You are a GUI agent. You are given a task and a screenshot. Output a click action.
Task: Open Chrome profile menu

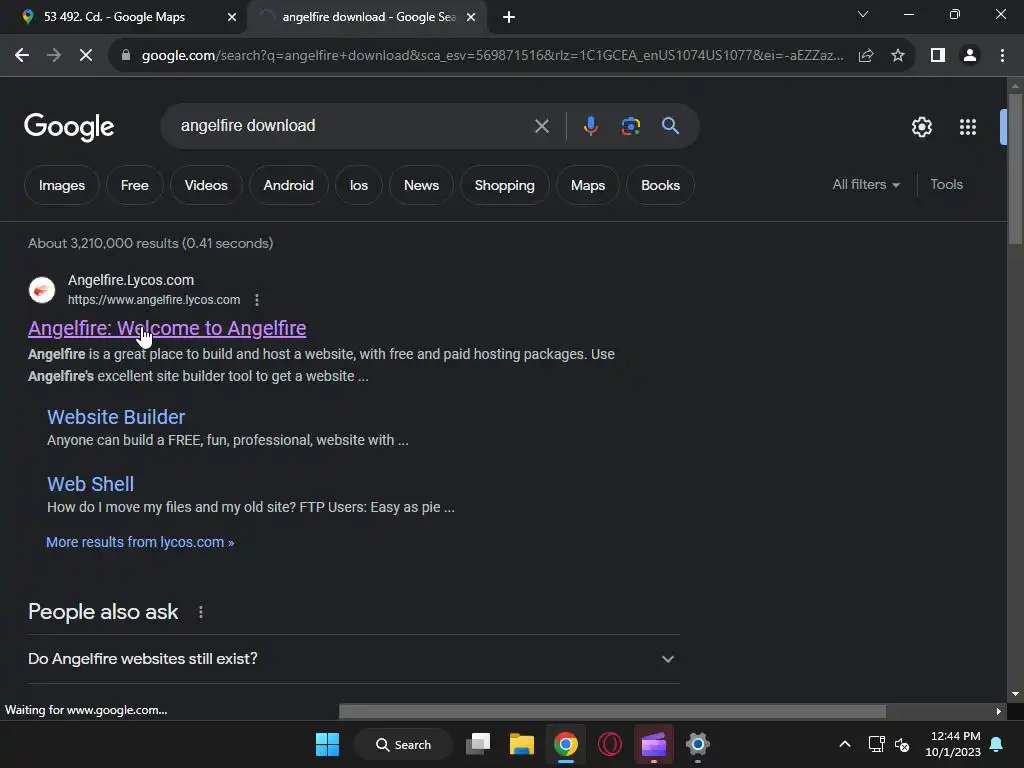(x=970, y=56)
